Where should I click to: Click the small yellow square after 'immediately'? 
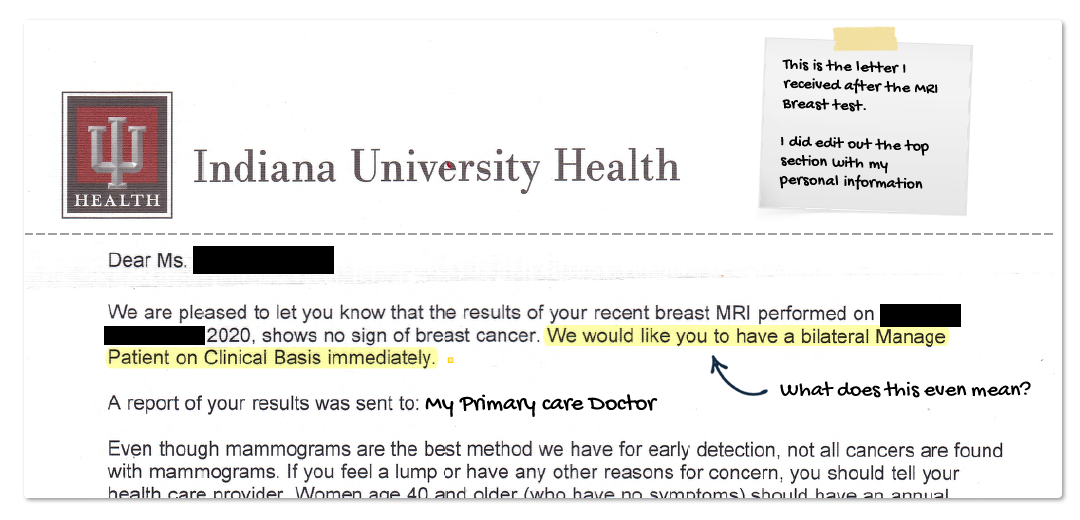point(450,360)
